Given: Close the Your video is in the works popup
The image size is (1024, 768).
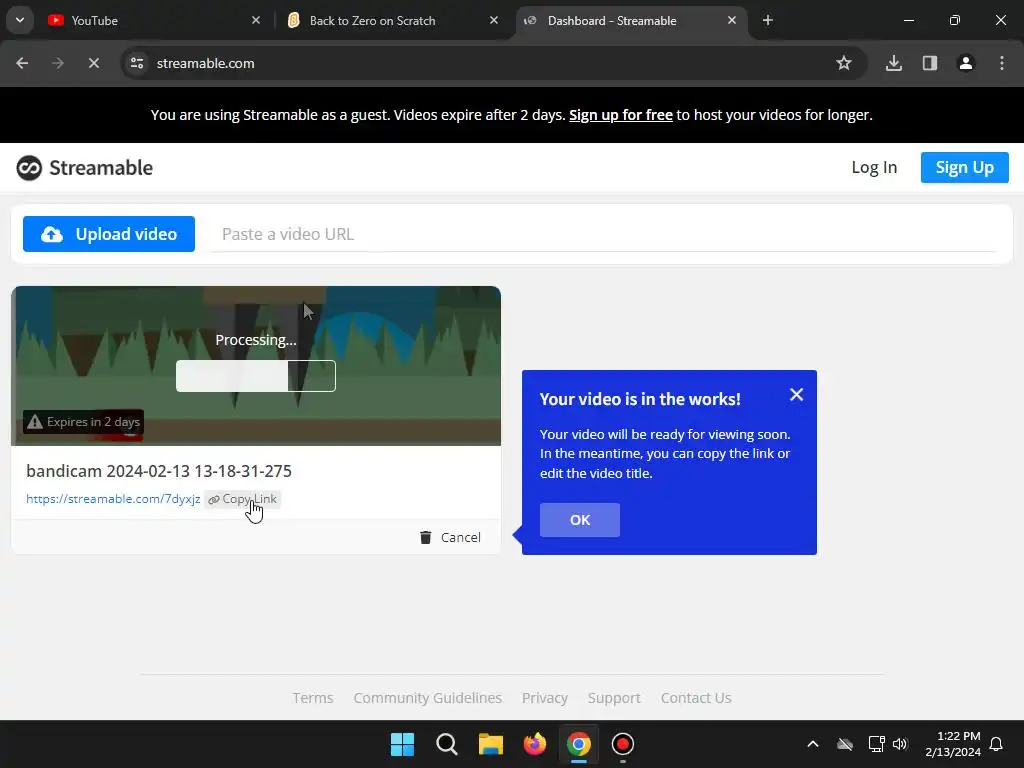Looking at the screenshot, I should 796,394.
